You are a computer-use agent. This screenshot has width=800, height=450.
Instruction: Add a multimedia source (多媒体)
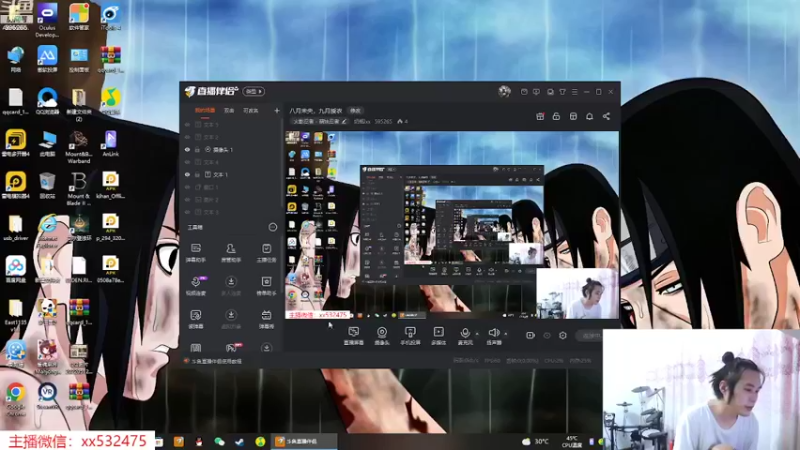click(438, 336)
